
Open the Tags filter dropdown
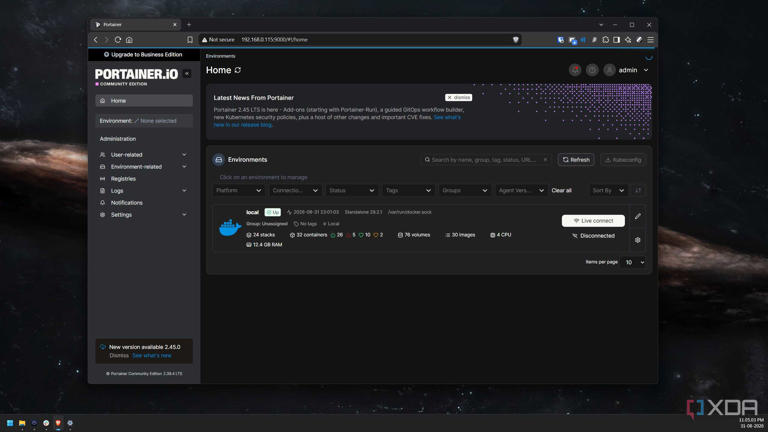(x=408, y=191)
